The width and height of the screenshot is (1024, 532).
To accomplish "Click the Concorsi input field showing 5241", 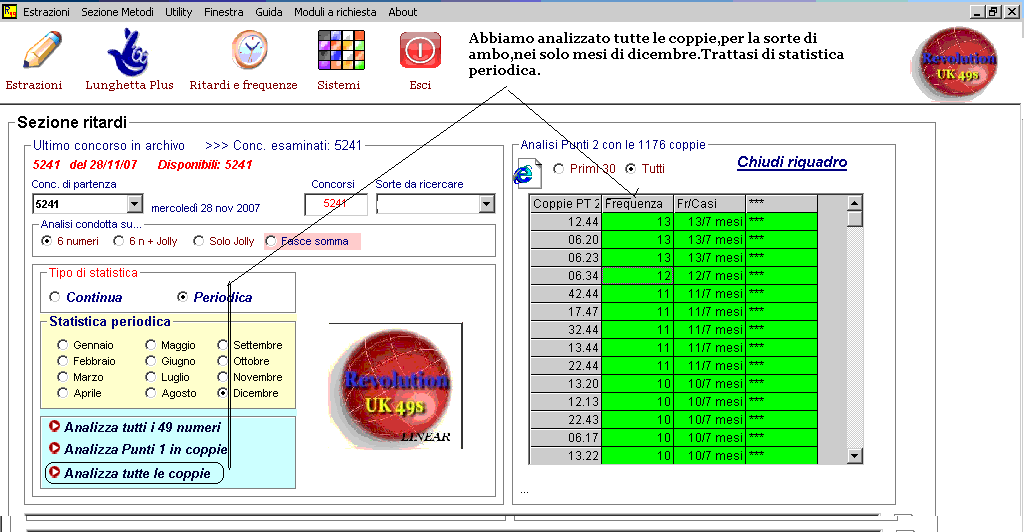I will tap(336, 204).
